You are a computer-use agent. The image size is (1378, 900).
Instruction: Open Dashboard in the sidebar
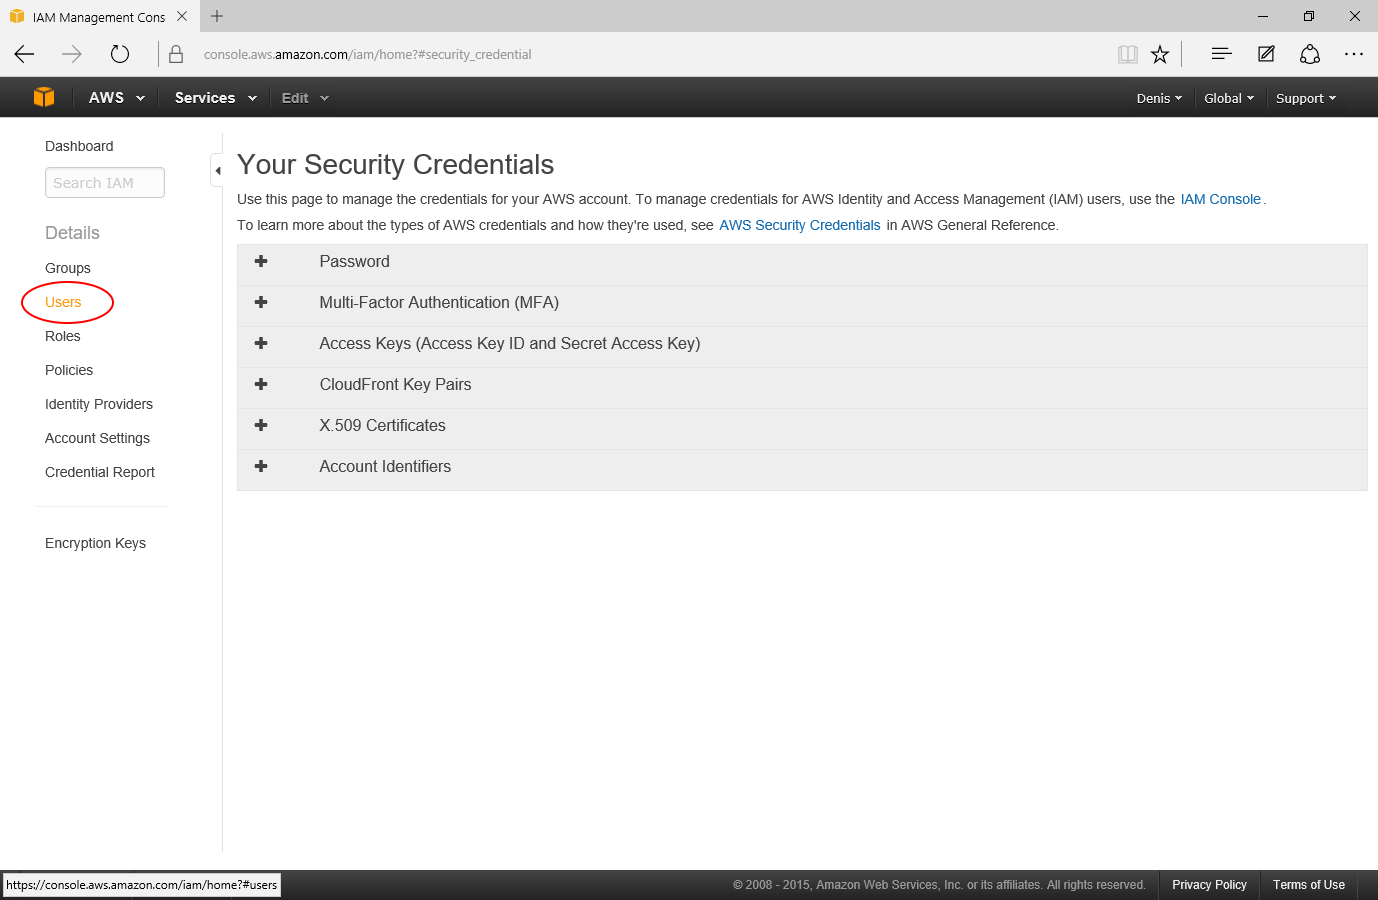click(x=79, y=146)
